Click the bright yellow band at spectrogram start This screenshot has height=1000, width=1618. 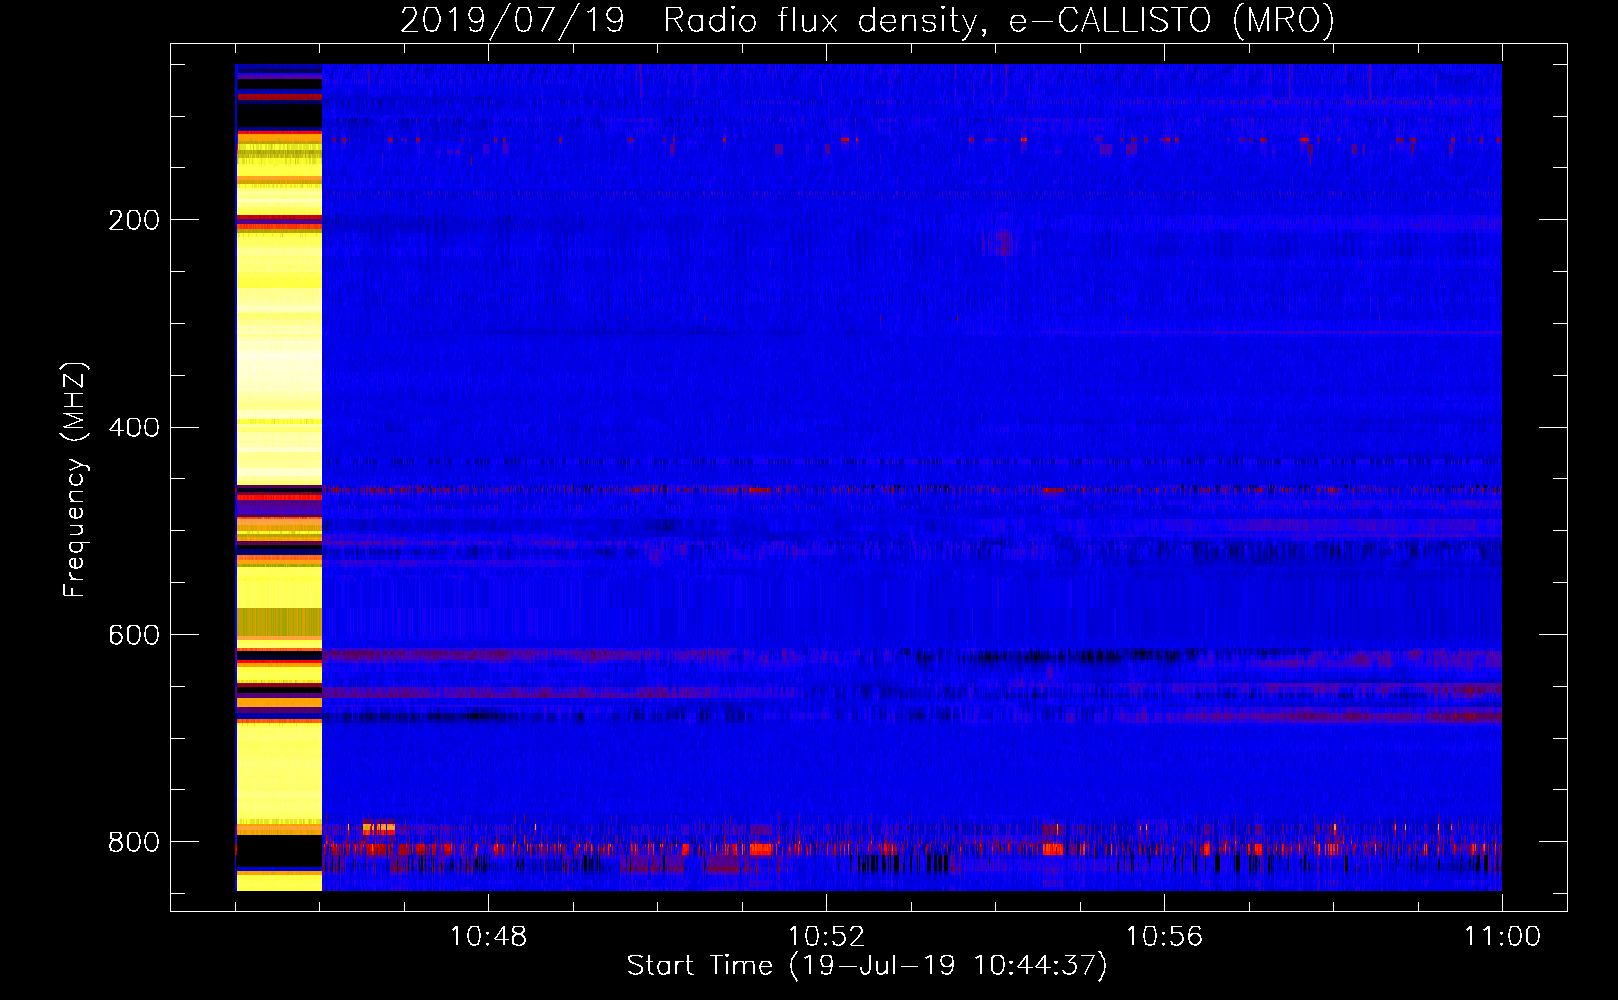coord(279,478)
